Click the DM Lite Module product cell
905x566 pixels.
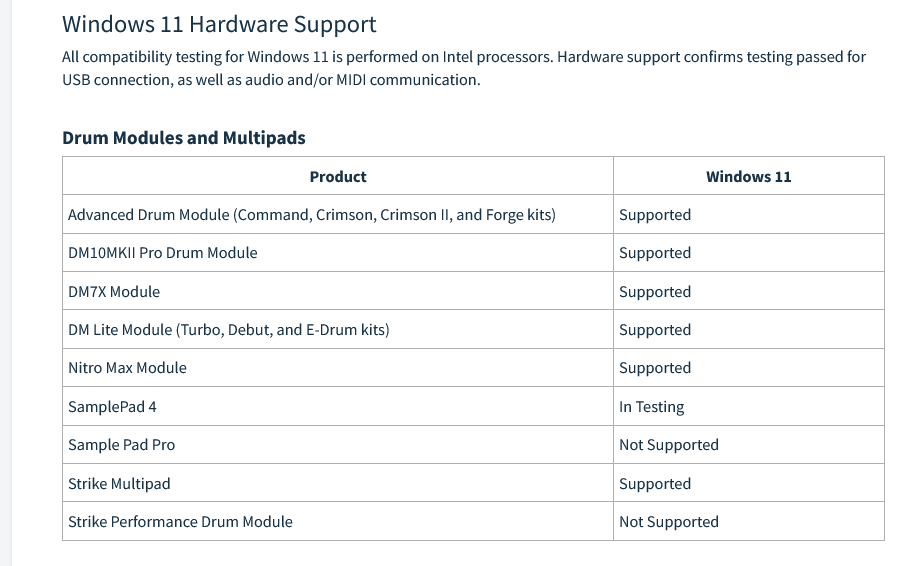coord(338,329)
